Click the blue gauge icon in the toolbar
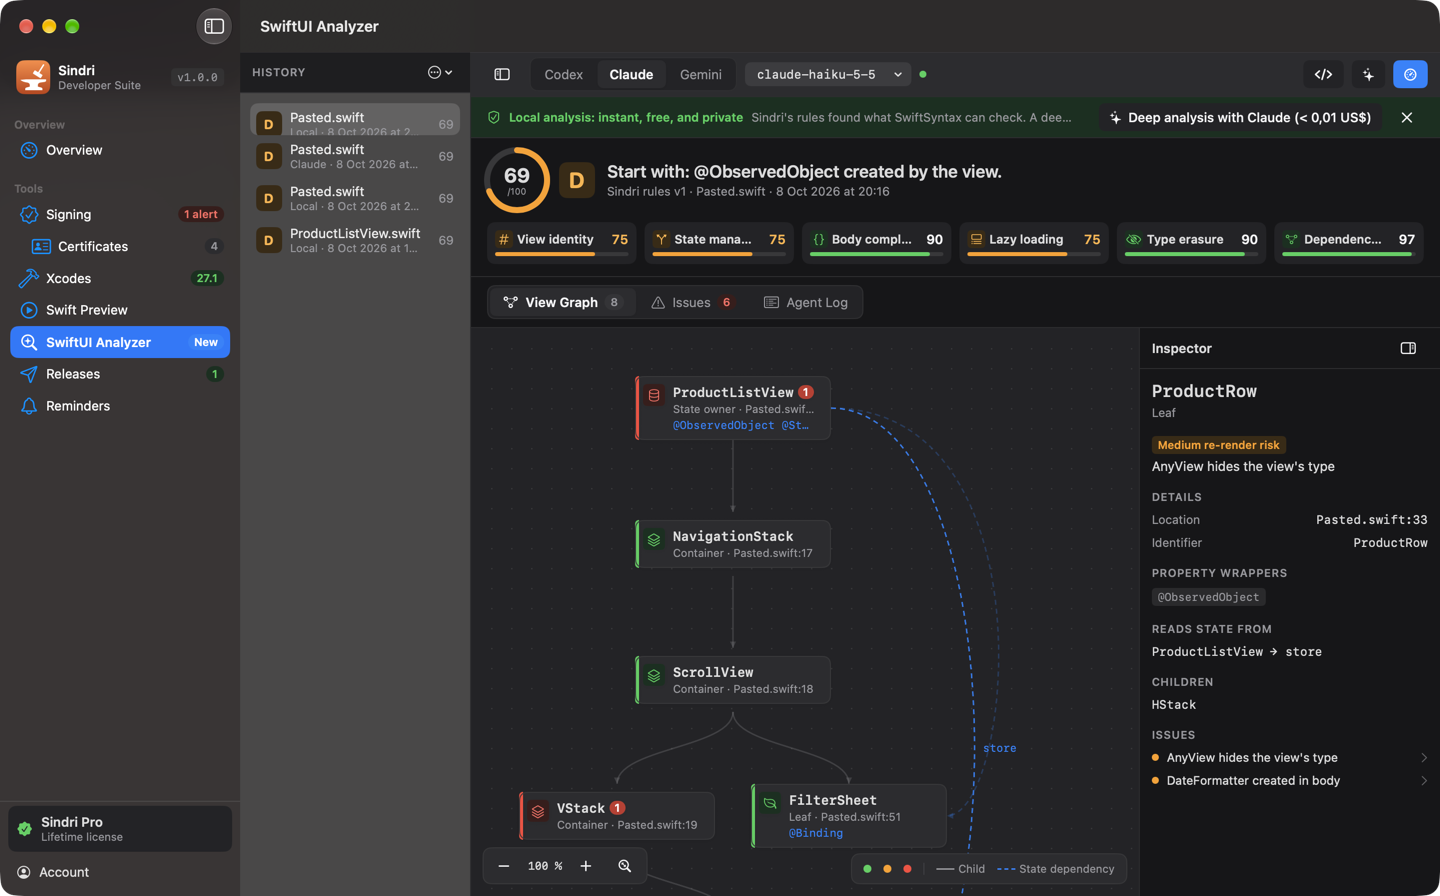The height and width of the screenshot is (896, 1440). tap(1410, 74)
